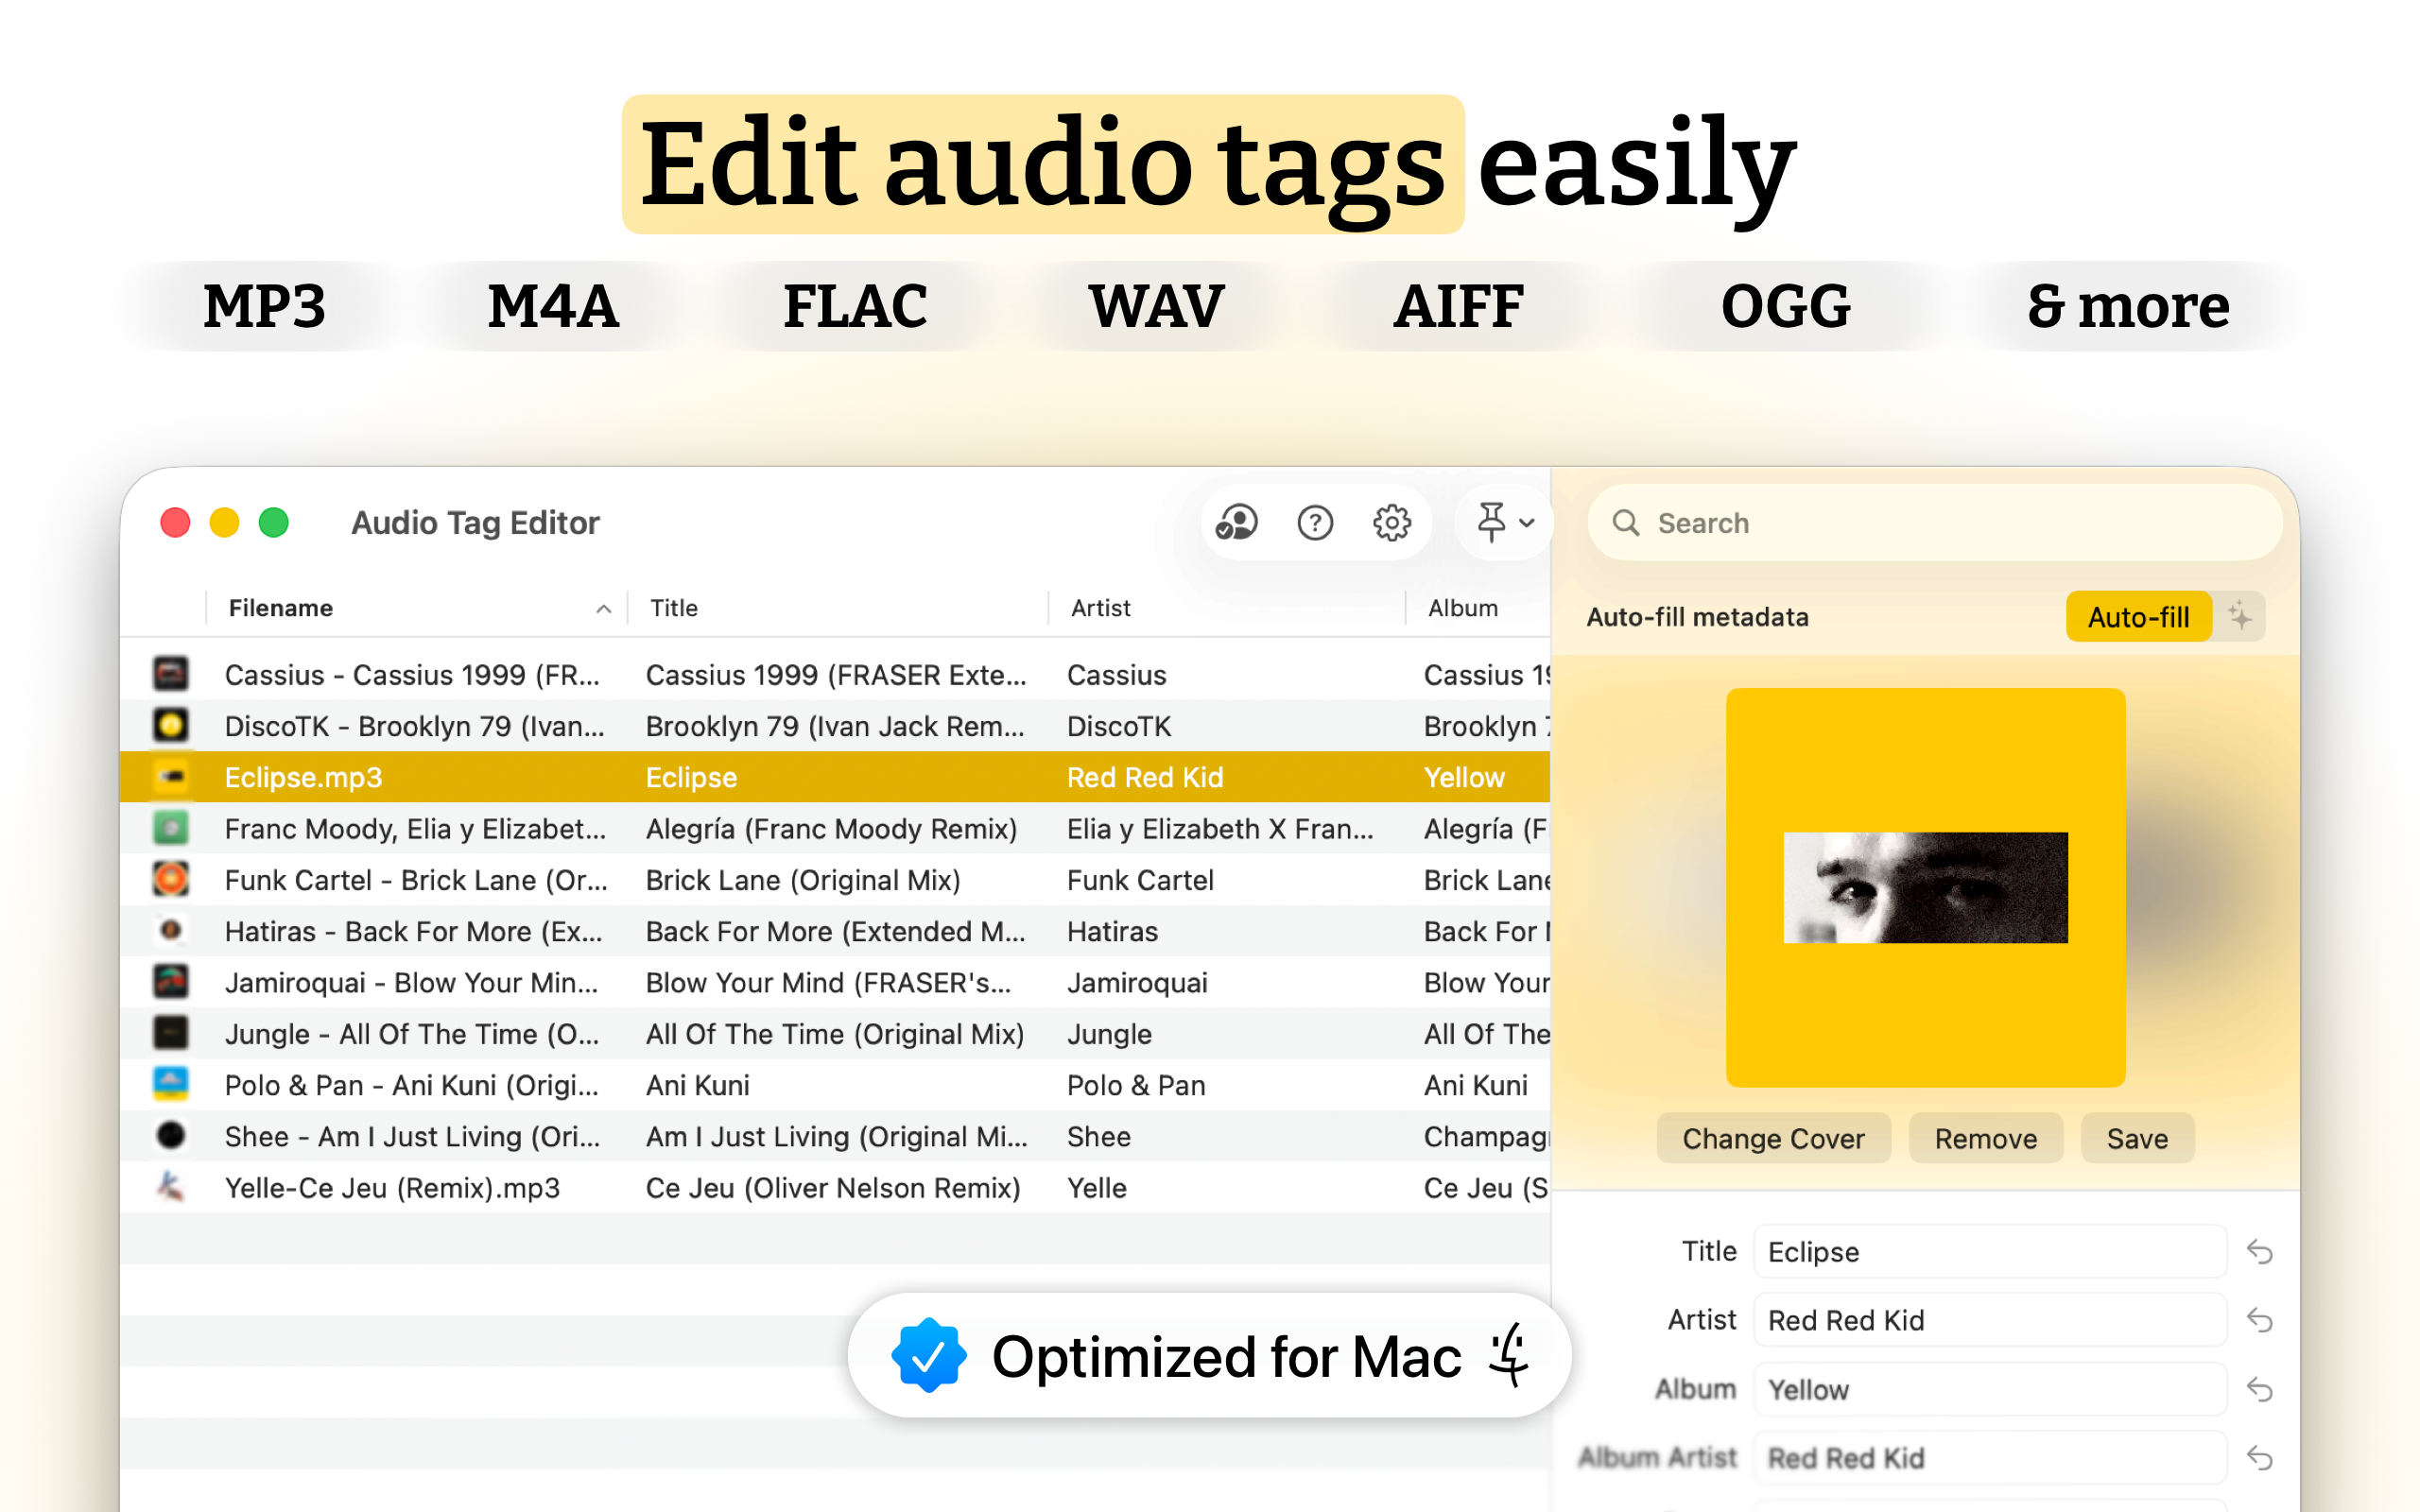The image size is (2420, 1512).
Task: Click the Polo & Pan cover thumbnail
Action: point(171,1084)
